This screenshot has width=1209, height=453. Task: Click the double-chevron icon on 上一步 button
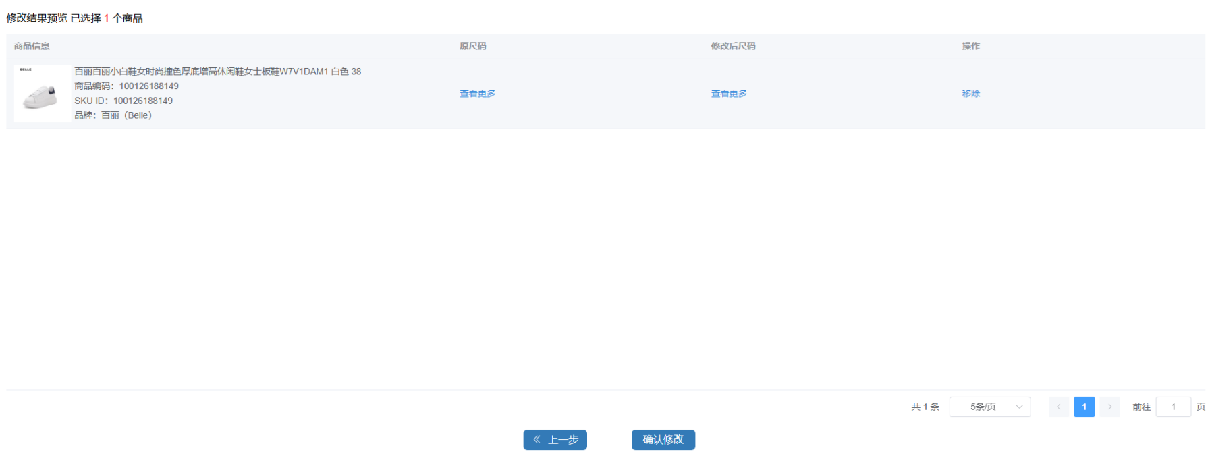[536, 440]
